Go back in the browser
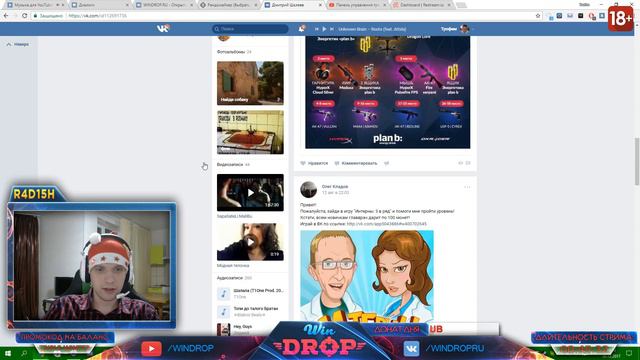Viewport: 640px width, 360px height. [6, 16]
